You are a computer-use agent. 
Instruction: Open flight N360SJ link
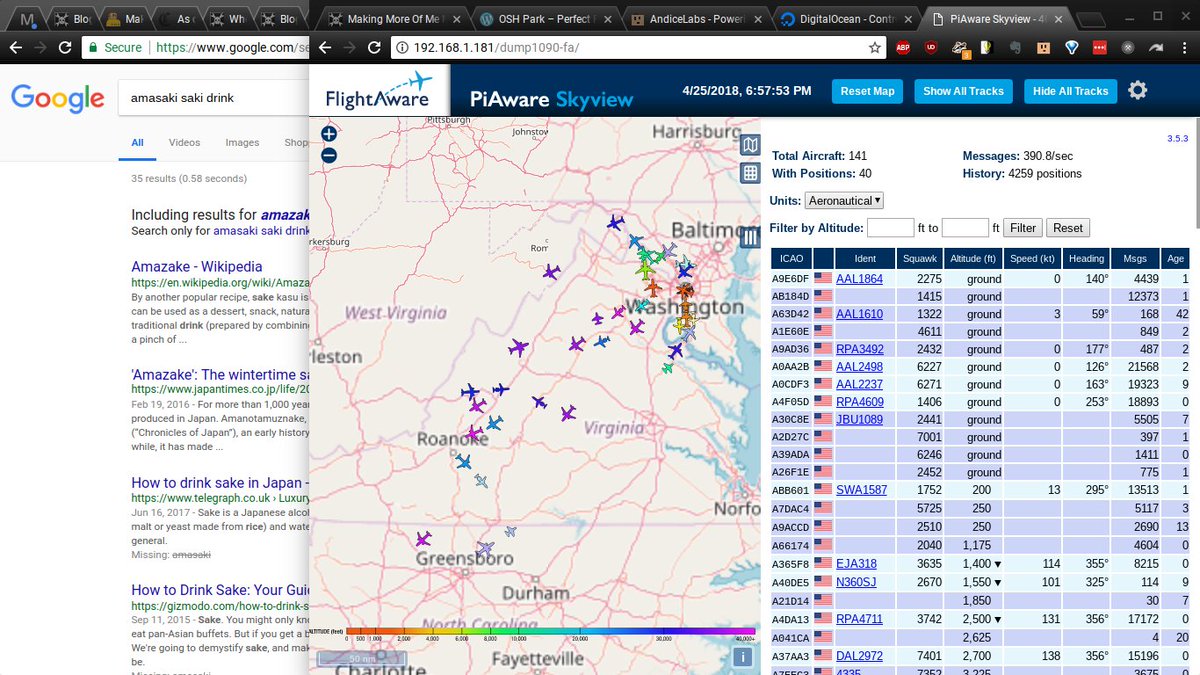point(856,582)
